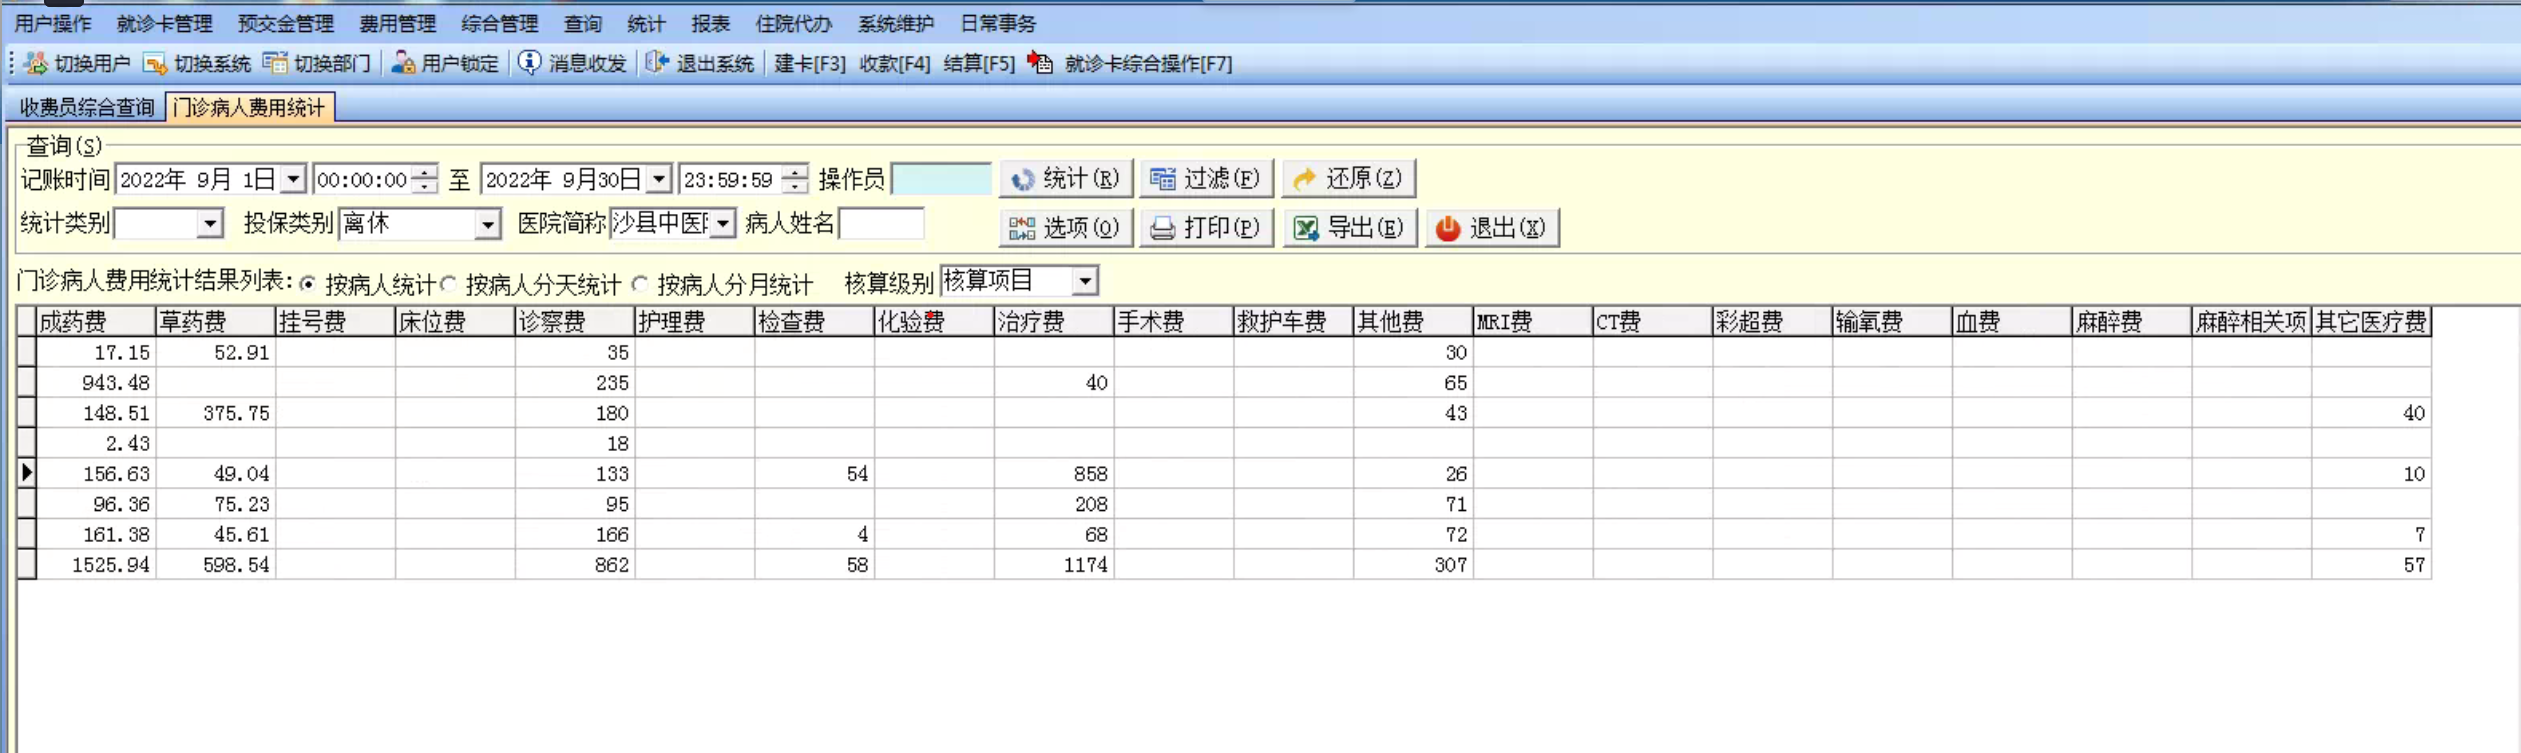Click the cell with value 943.48
Image resolution: width=2521 pixels, height=753 pixels.
96,383
